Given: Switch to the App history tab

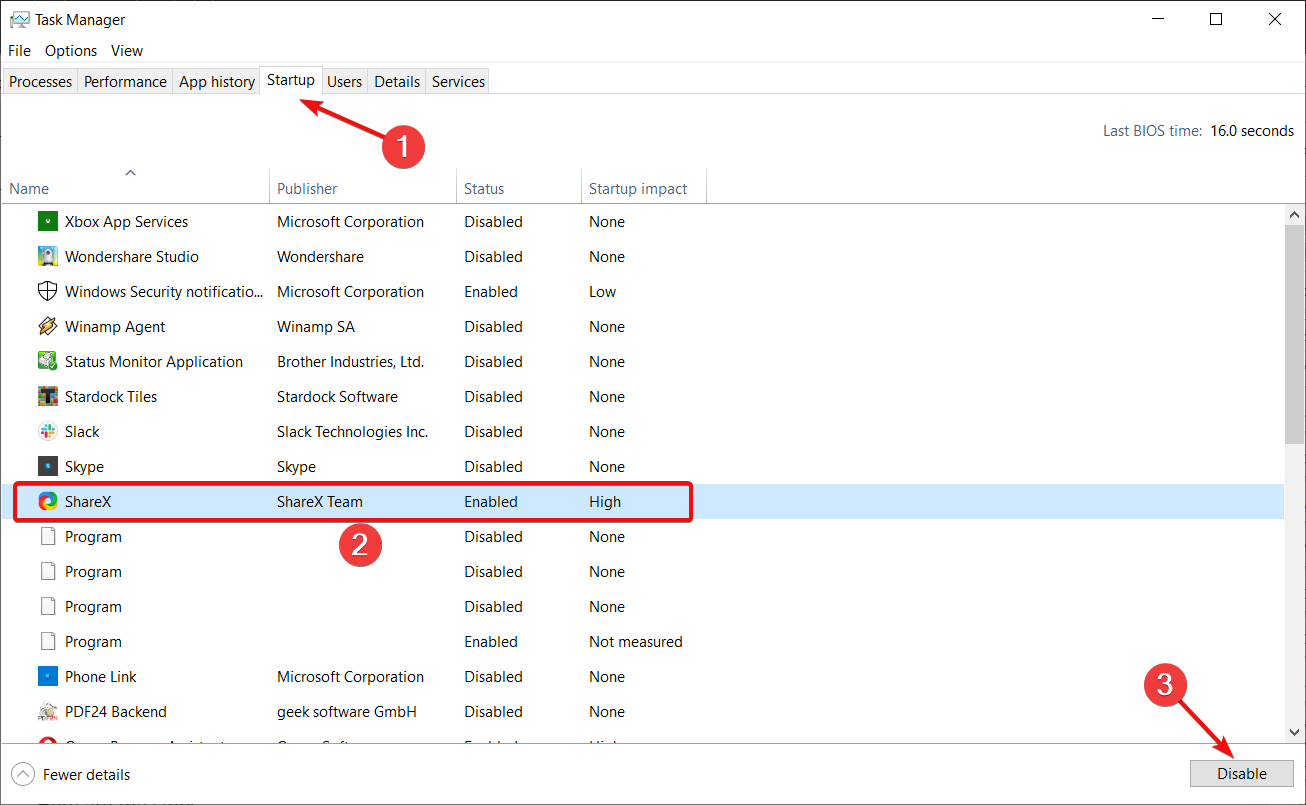Looking at the screenshot, I should (x=217, y=82).
